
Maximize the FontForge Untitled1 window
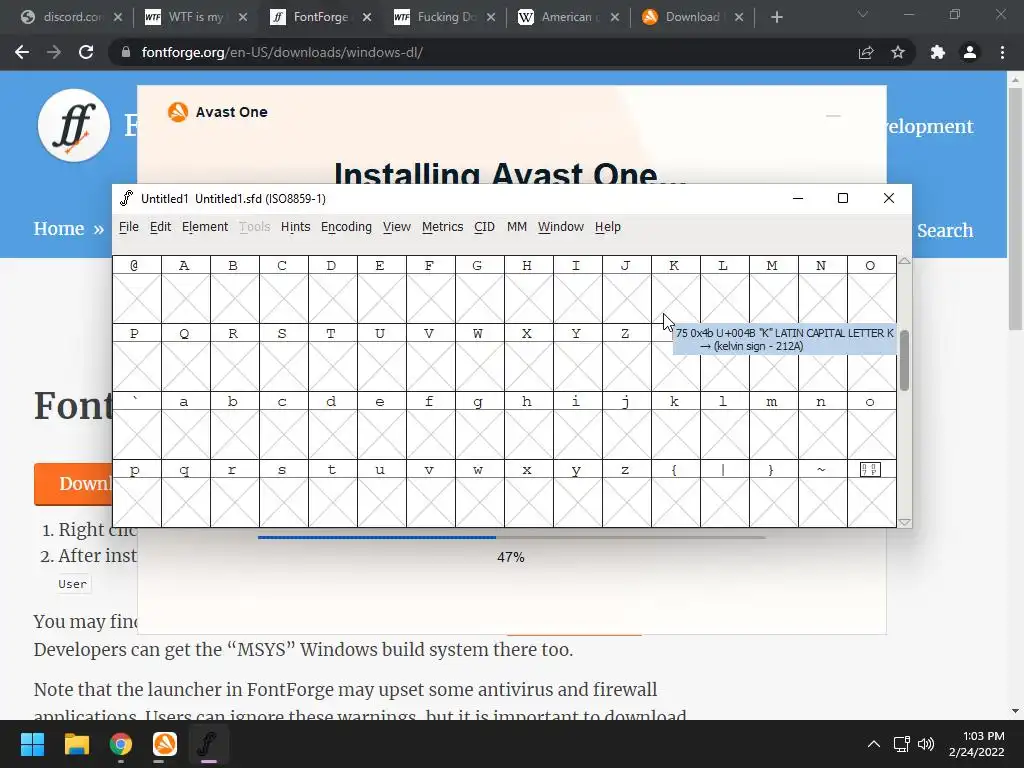tap(843, 198)
